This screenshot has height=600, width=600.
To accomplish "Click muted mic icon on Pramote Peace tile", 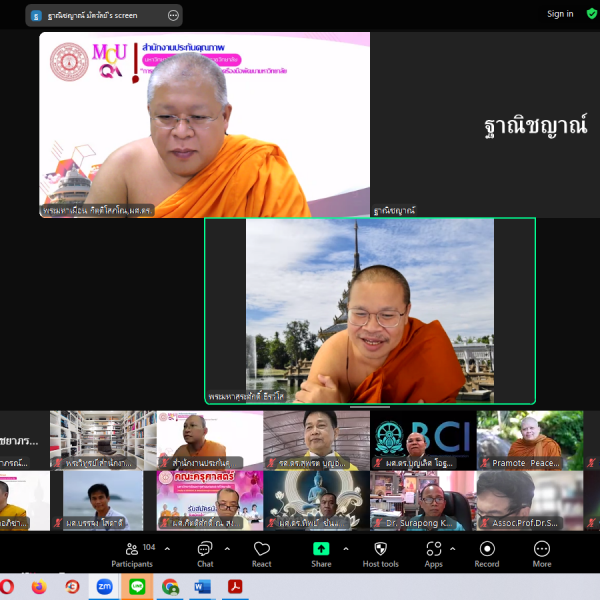I will coord(485,463).
